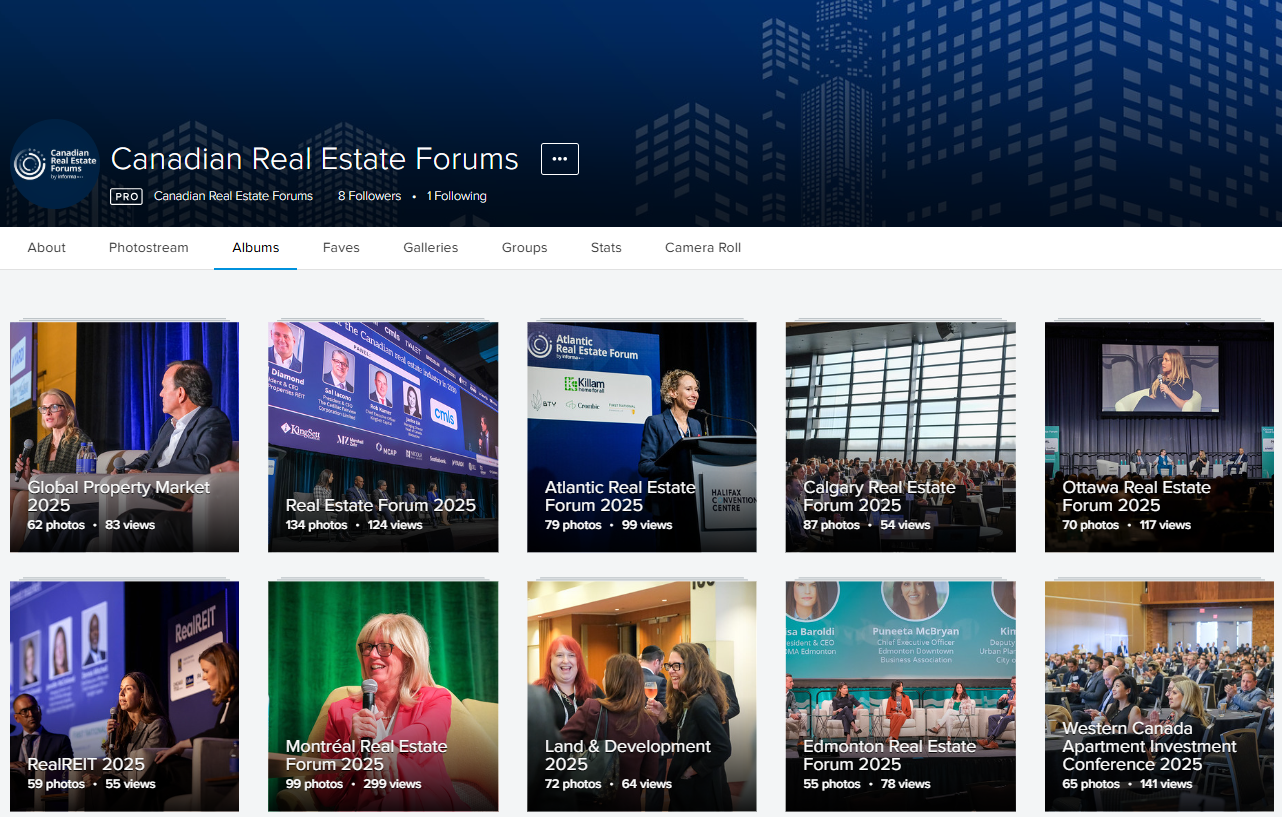The height and width of the screenshot is (817, 1282).
Task: Open the RealREIT 2025 album
Action: [x=124, y=696]
